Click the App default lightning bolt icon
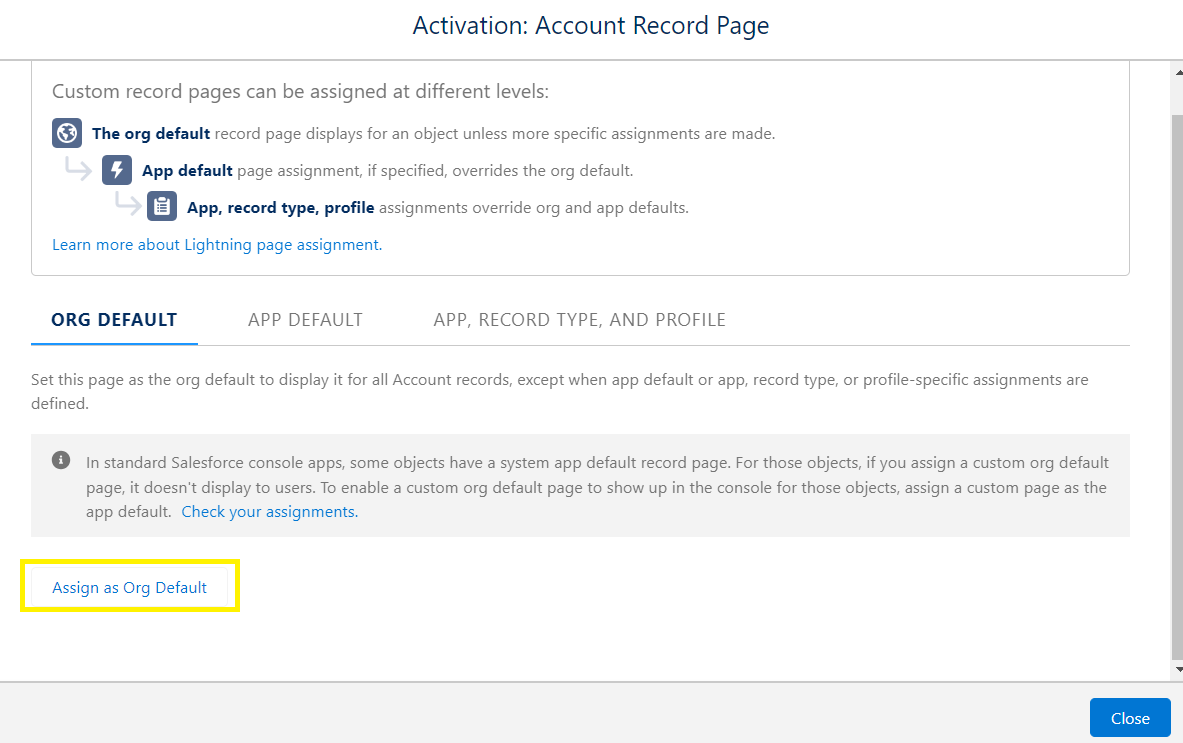 pyautogui.click(x=117, y=170)
